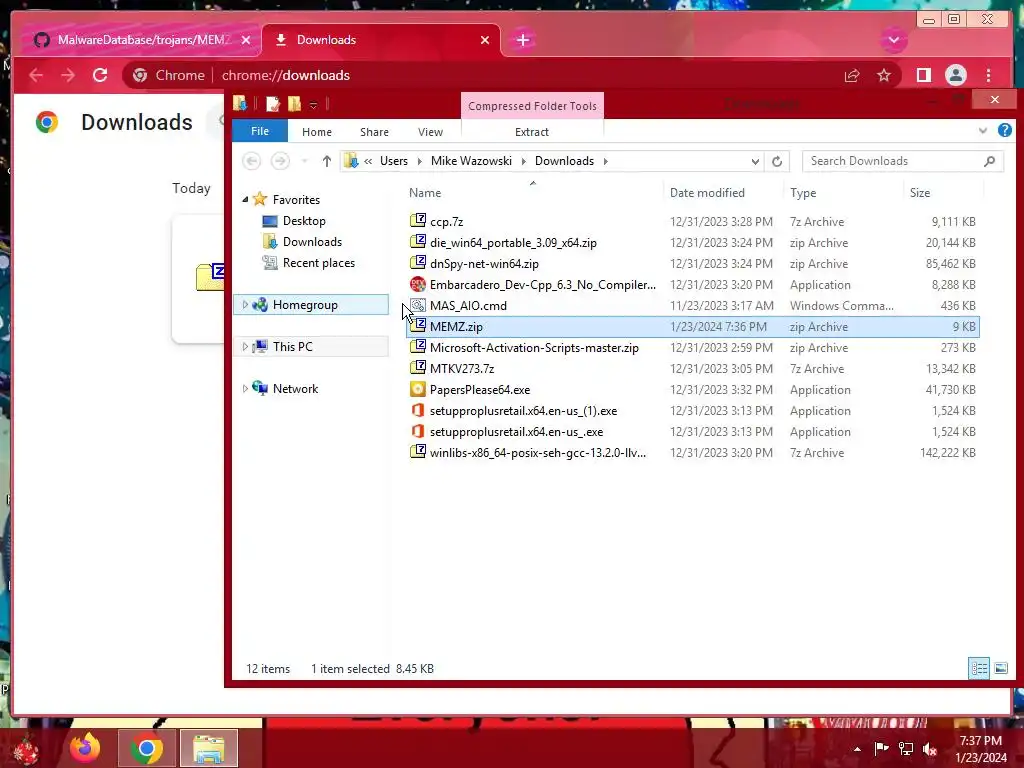Screen dimensions: 1024x768
Task: Refresh the Downloads folder view
Action: click(776, 161)
